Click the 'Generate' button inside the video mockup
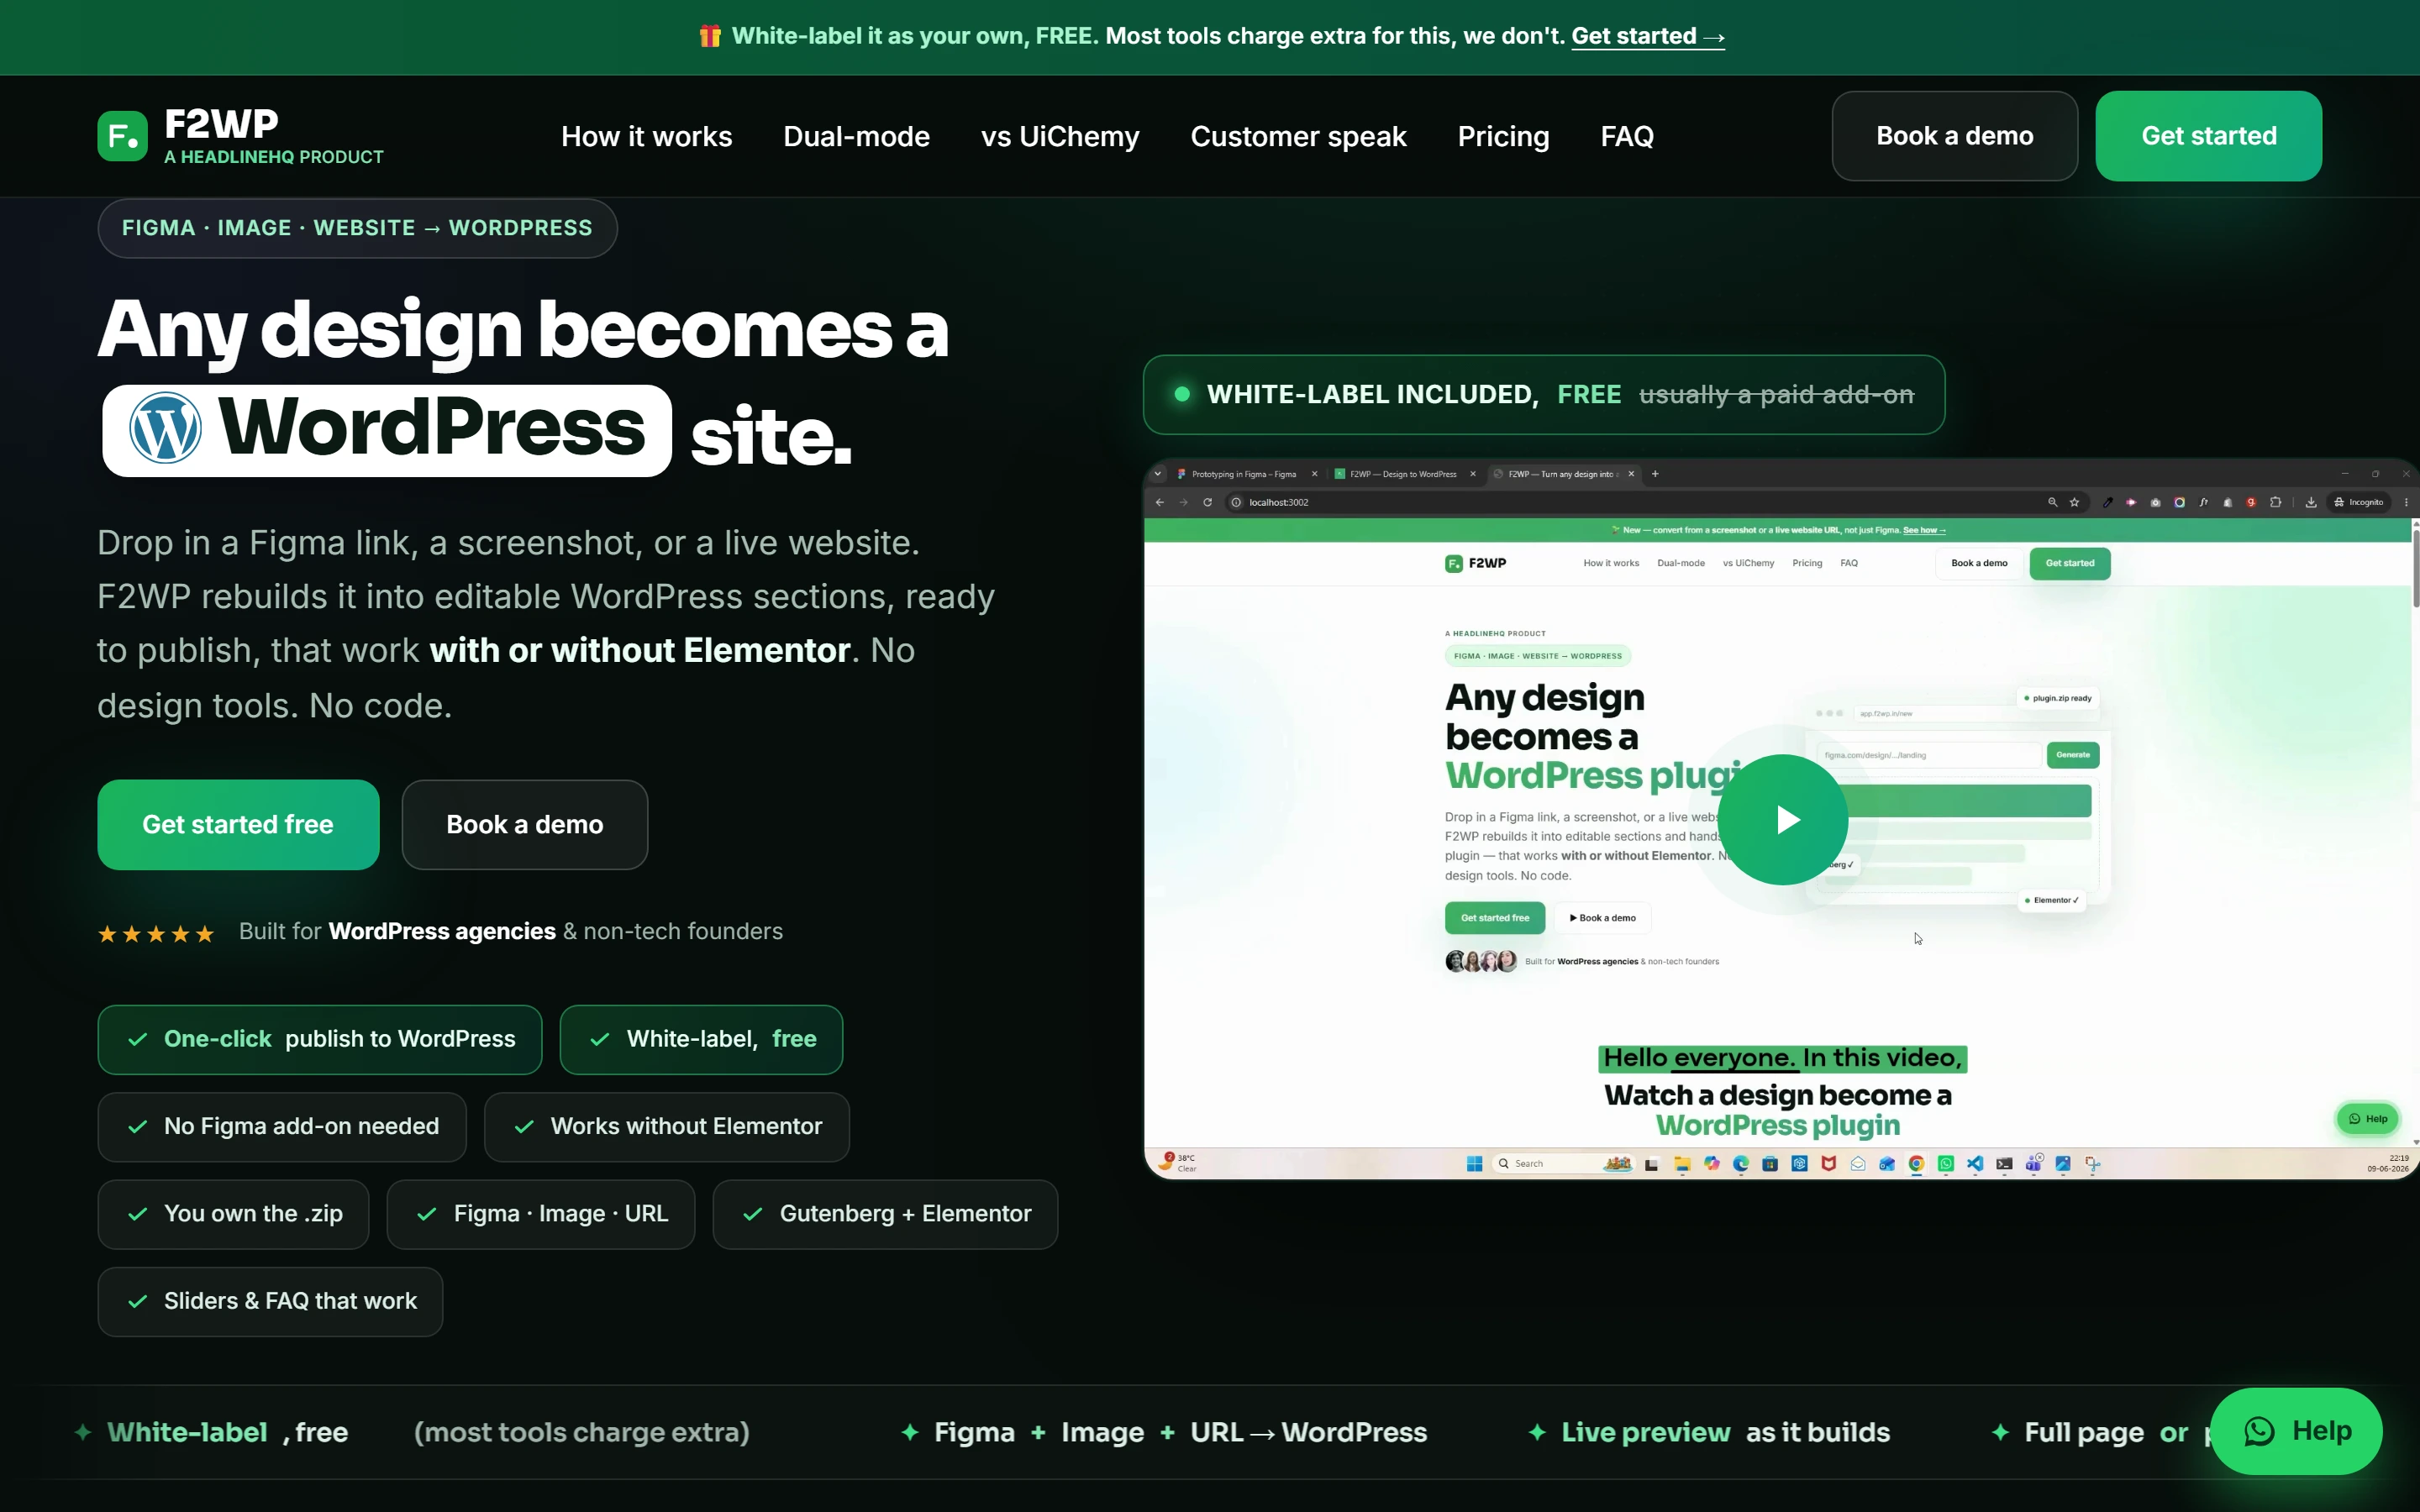 (x=2072, y=755)
